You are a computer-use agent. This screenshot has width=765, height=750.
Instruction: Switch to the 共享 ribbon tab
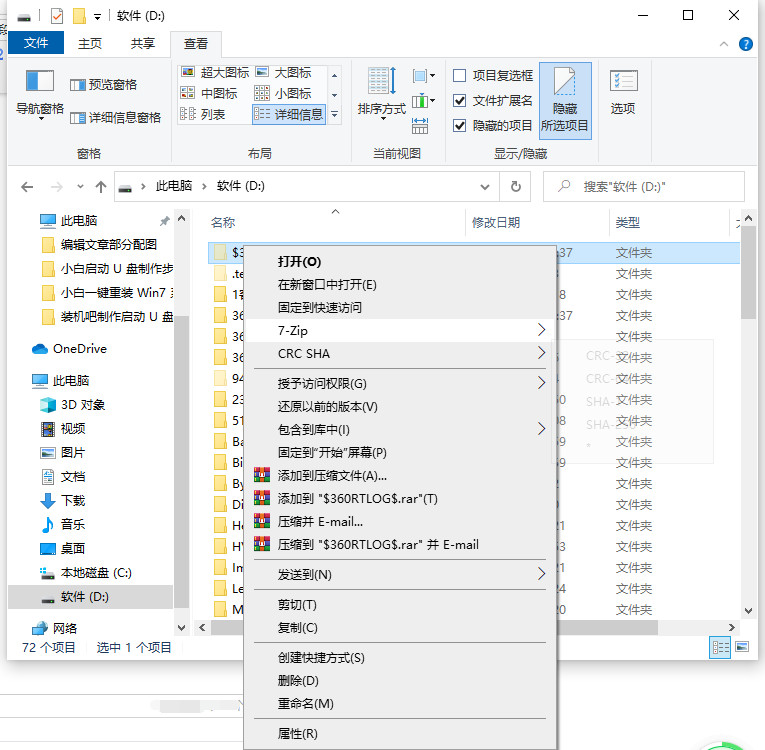(x=143, y=43)
